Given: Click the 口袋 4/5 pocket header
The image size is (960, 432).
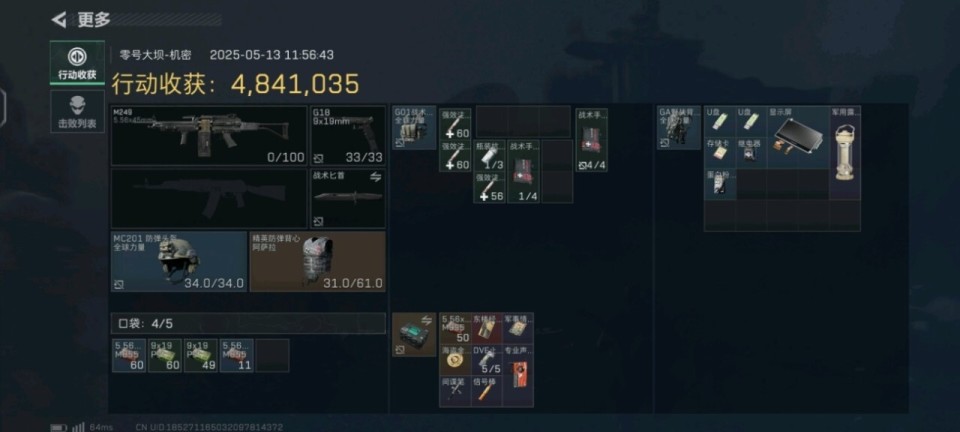Looking at the screenshot, I should (248, 323).
